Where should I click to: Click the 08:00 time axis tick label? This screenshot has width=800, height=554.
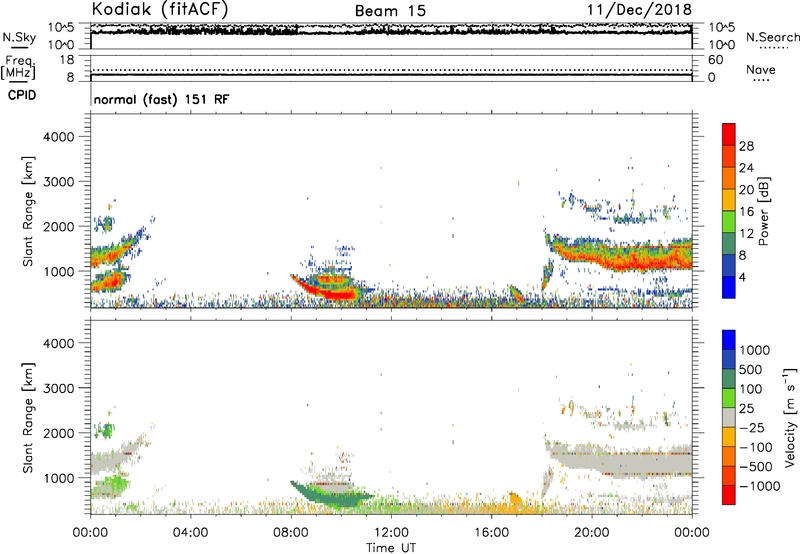[x=291, y=533]
